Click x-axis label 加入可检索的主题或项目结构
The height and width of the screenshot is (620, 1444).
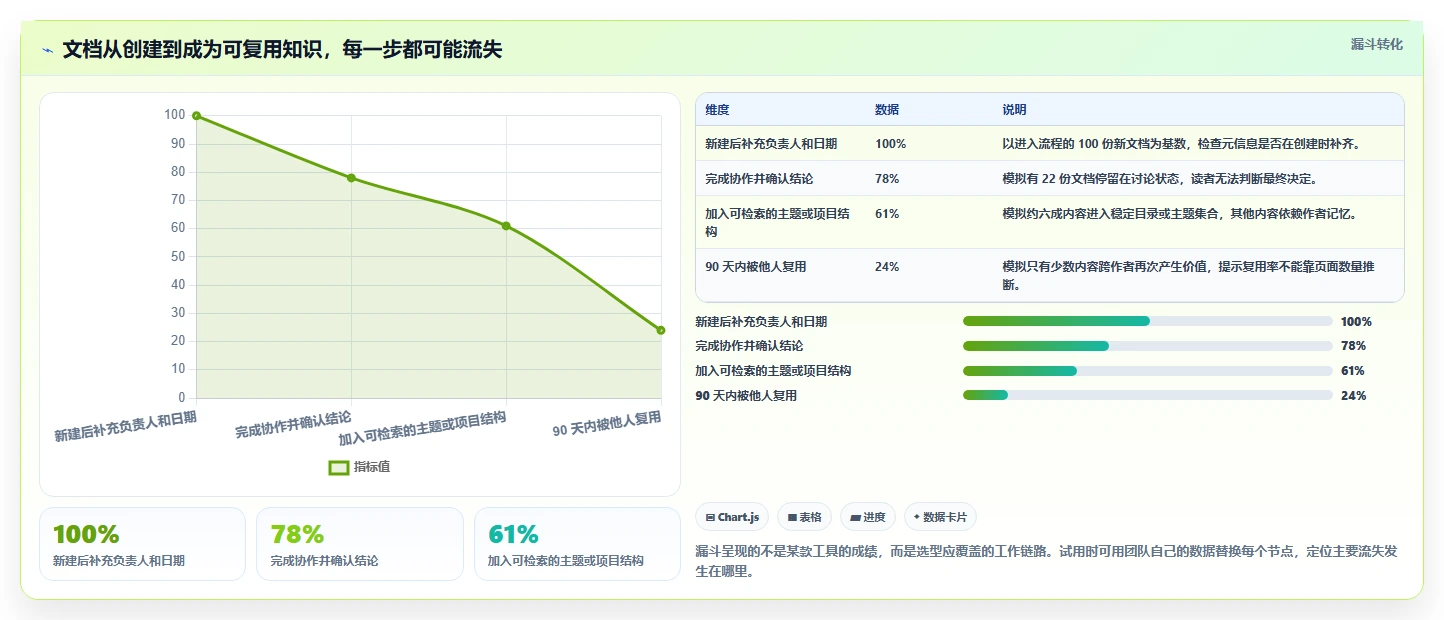(421, 428)
